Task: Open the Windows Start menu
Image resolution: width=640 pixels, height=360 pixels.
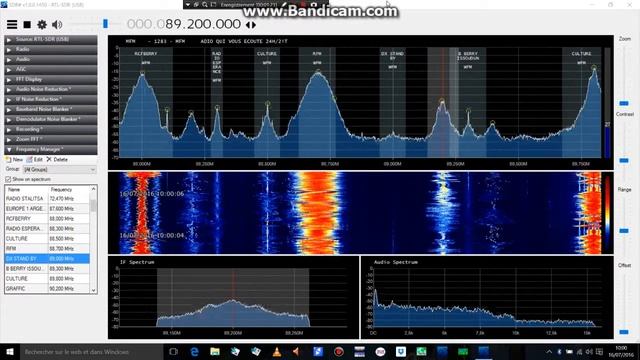Action: (10, 351)
